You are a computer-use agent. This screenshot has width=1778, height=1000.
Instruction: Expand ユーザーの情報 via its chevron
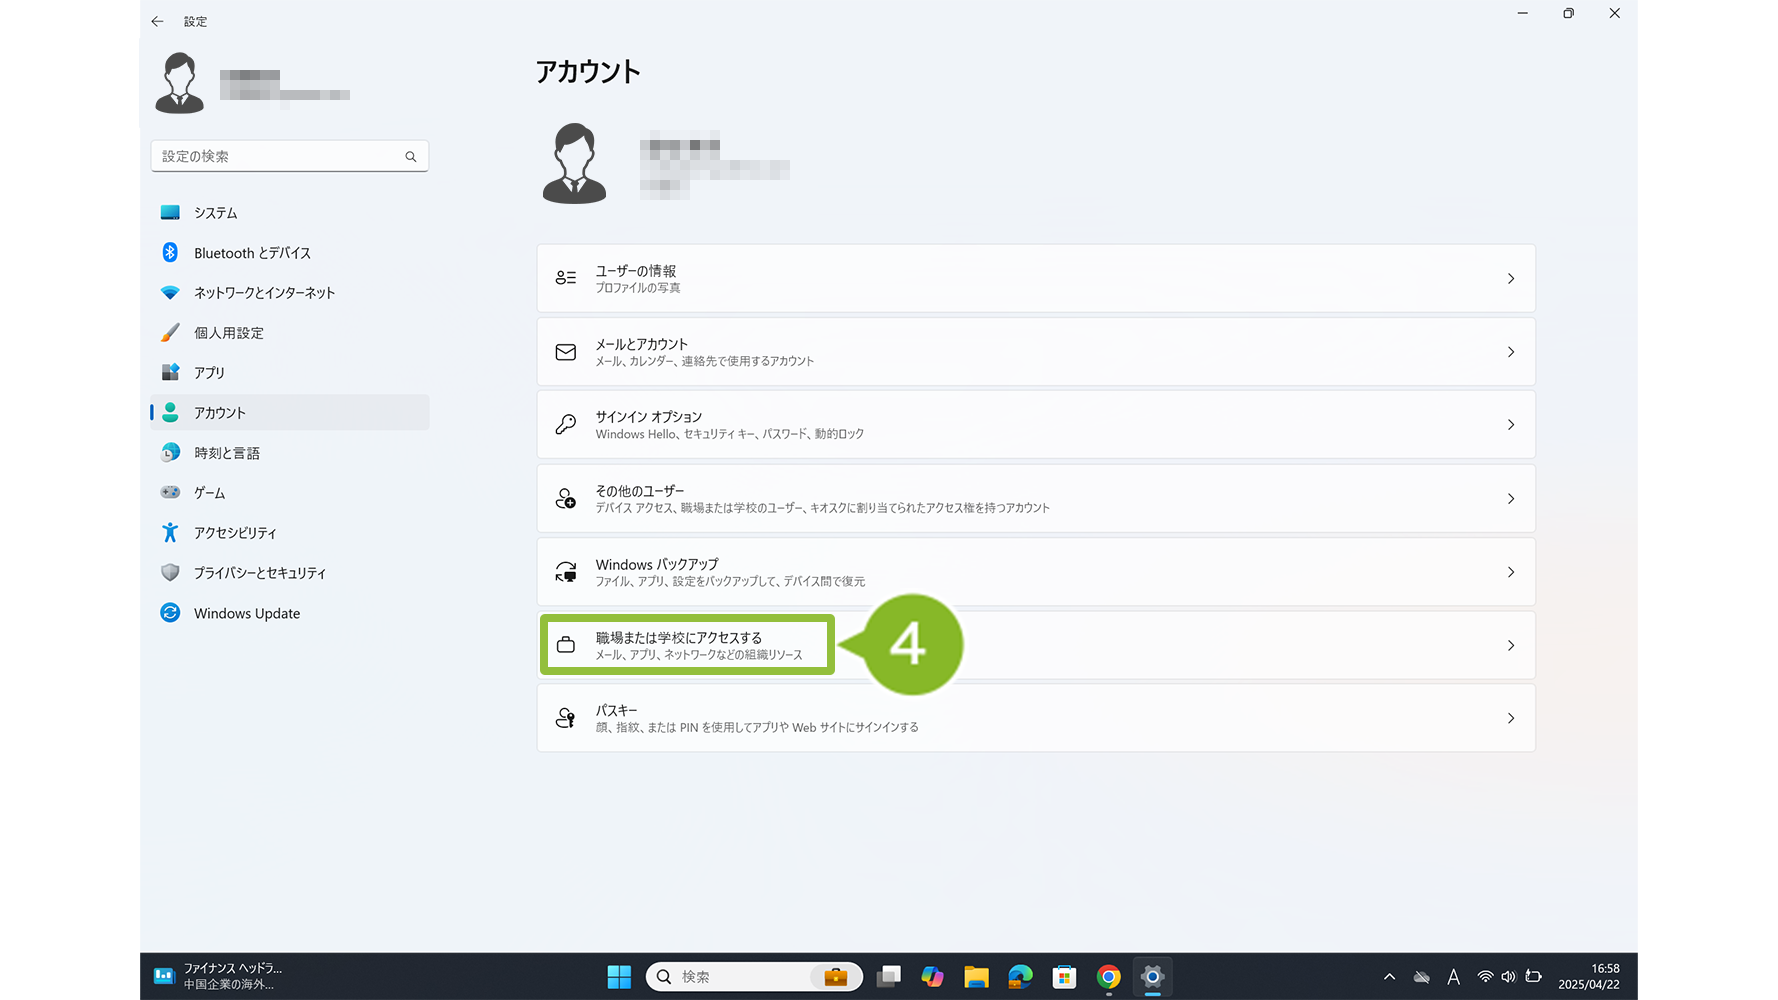[1511, 279]
